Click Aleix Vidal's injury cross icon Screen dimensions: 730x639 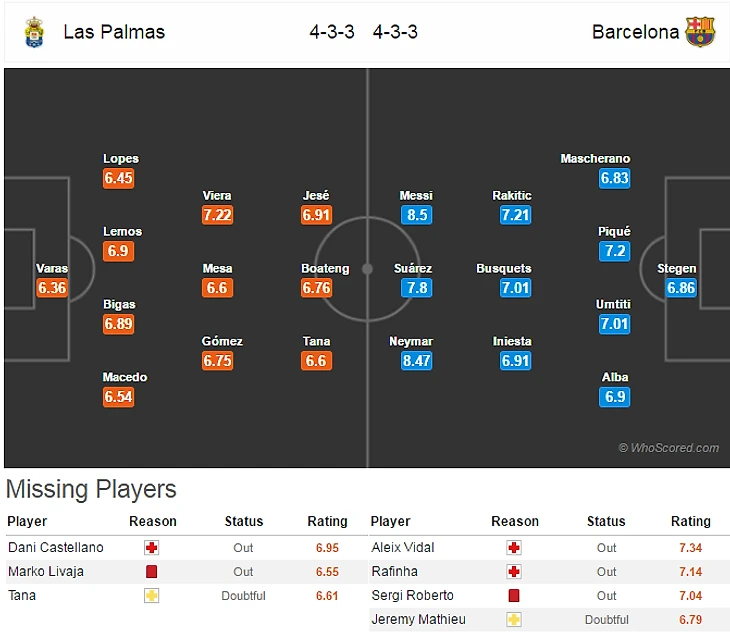(514, 548)
